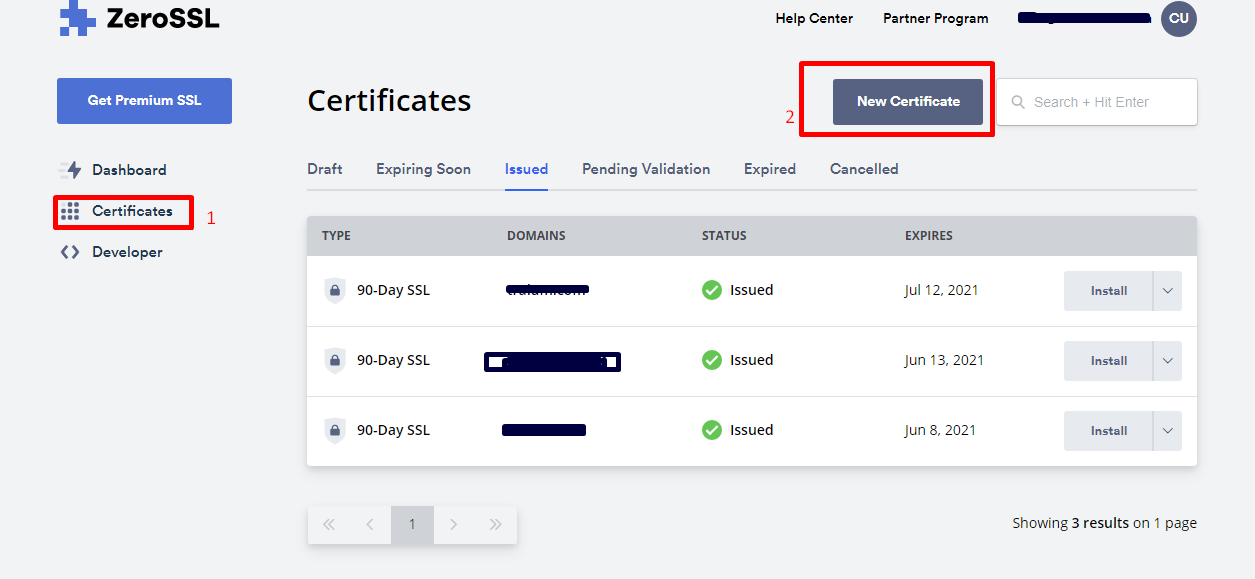This screenshot has width=1255, height=579.
Task: Open the Cancelled tab
Action: point(864,169)
